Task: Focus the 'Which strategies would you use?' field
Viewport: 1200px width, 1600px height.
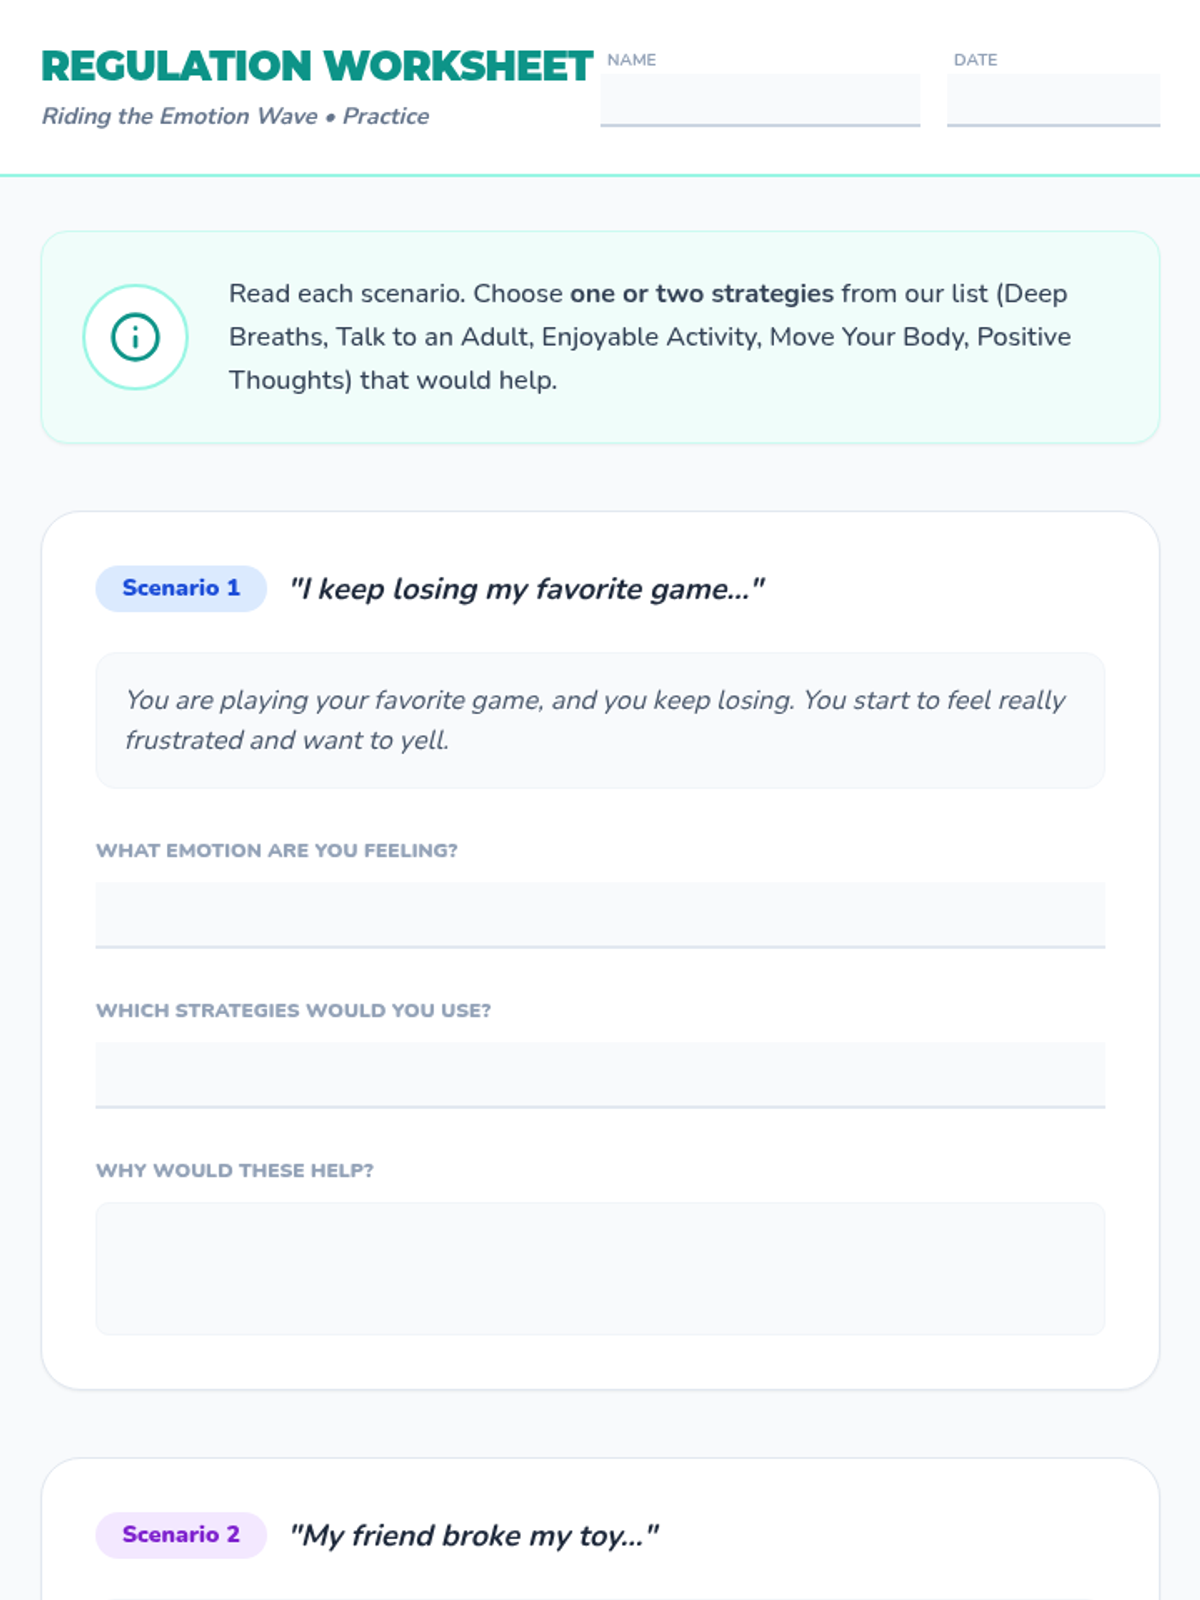Action: pyautogui.click(x=600, y=1074)
